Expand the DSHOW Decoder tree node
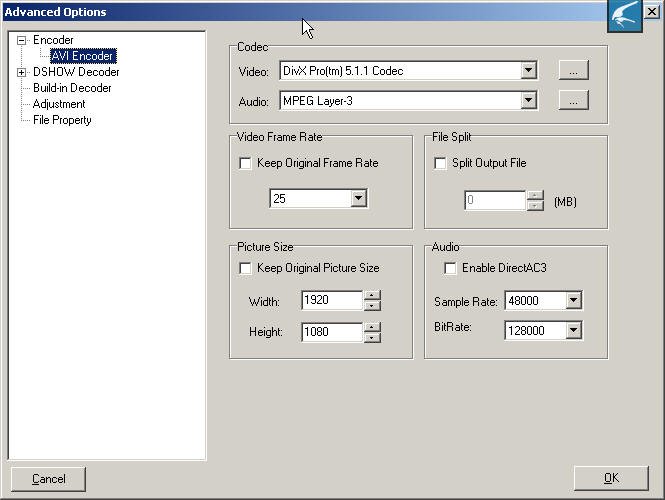 pos(22,72)
